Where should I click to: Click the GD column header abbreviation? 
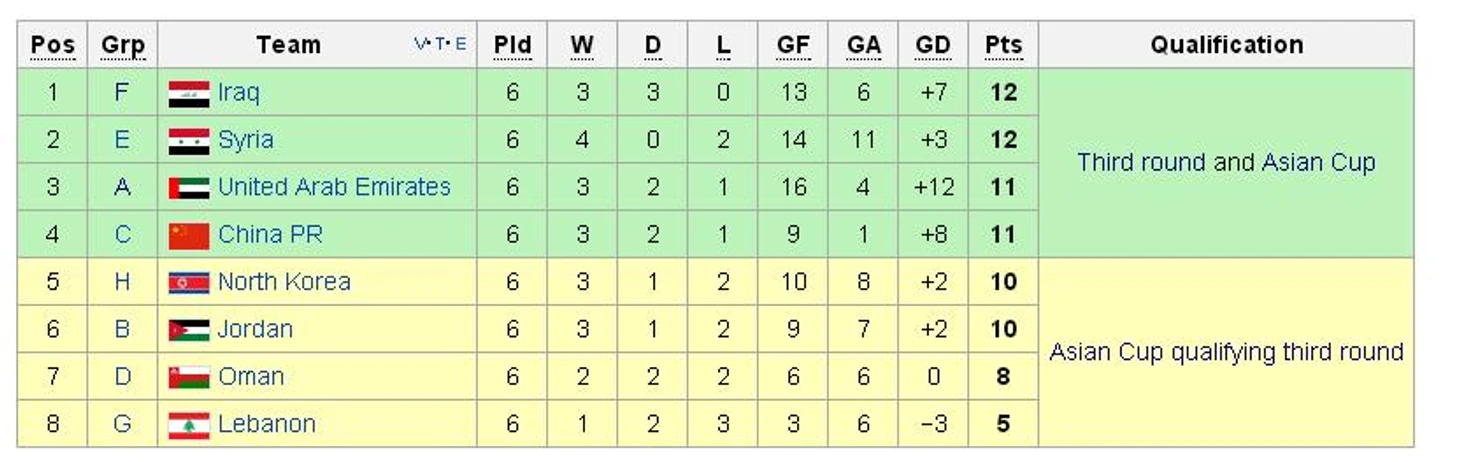(x=933, y=45)
